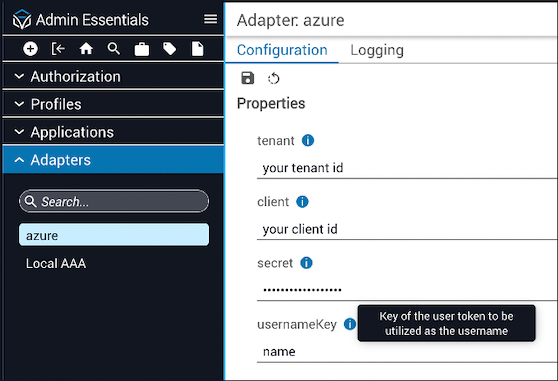Collapse the Adapters section
The image size is (558, 381).
point(113,160)
